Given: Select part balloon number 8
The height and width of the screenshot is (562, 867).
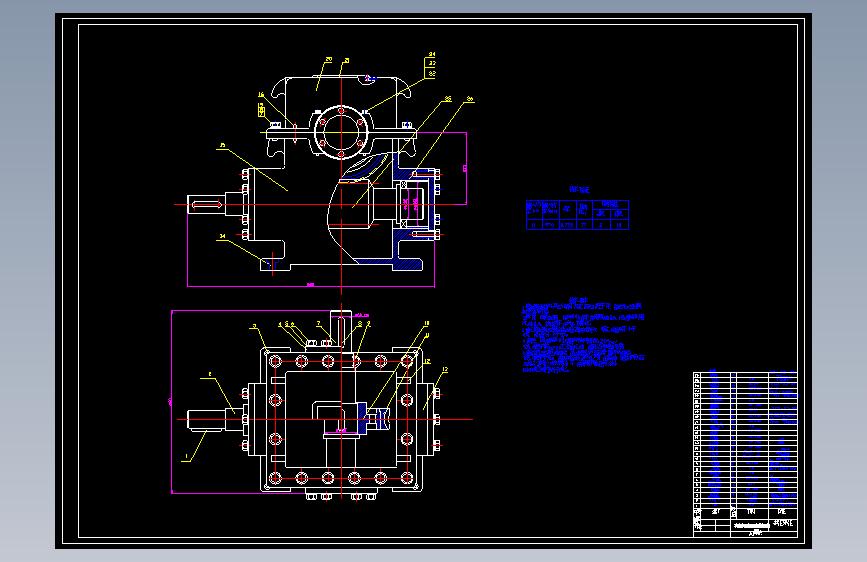Looking at the screenshot, I should coord(360,324).
